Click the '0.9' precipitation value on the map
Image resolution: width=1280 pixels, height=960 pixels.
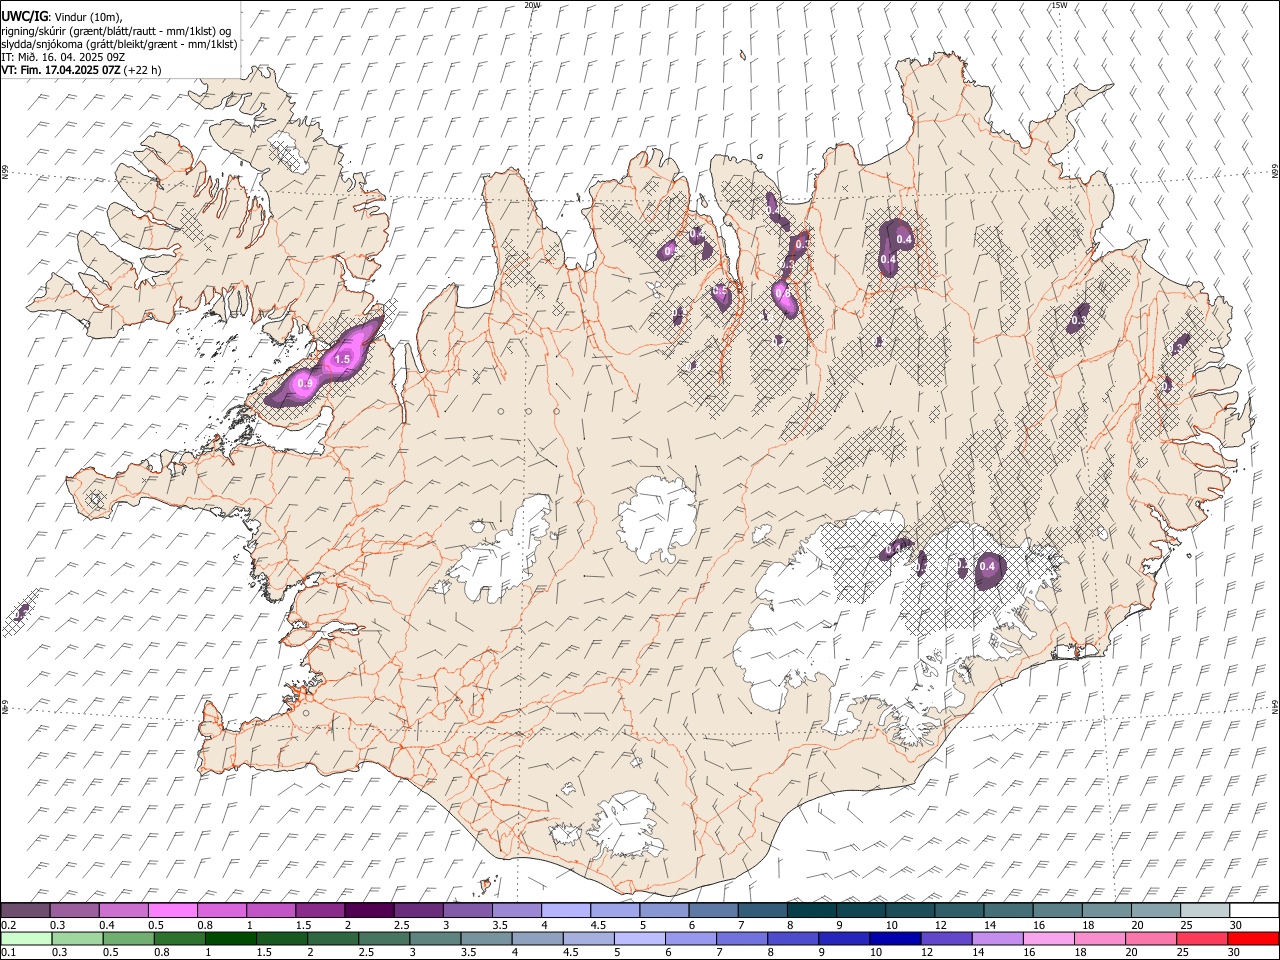tap(306, 383)
